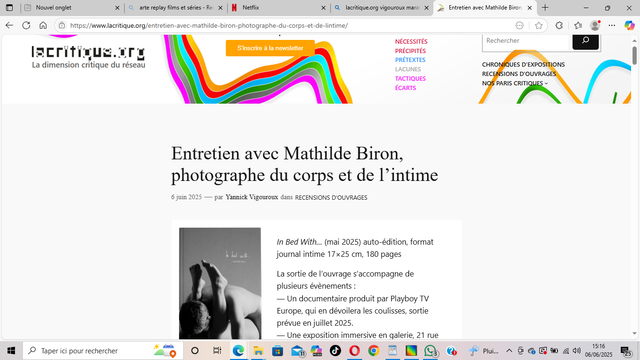This screenshot has width=640, height=360.
Task: Open Mail app from taskbar
Action: coord(297,351)
